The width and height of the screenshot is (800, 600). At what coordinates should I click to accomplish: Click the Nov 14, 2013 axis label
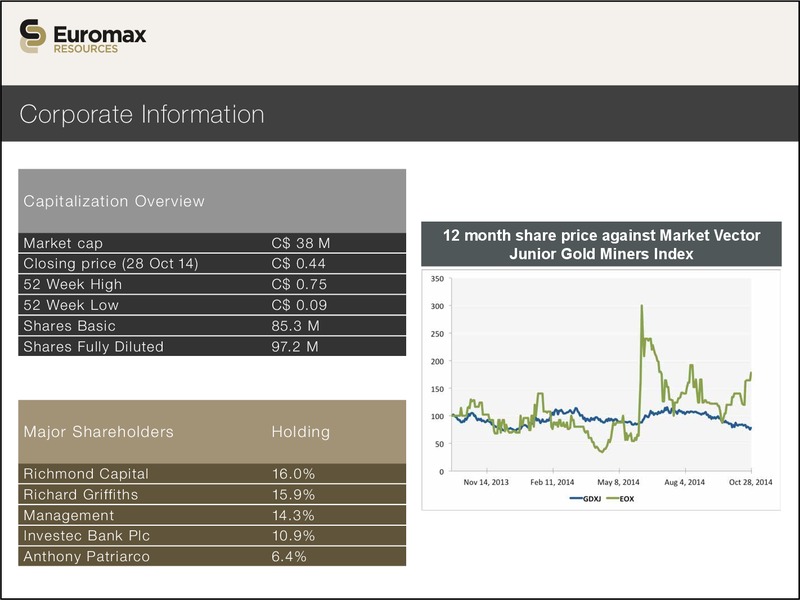pos(486,482)
